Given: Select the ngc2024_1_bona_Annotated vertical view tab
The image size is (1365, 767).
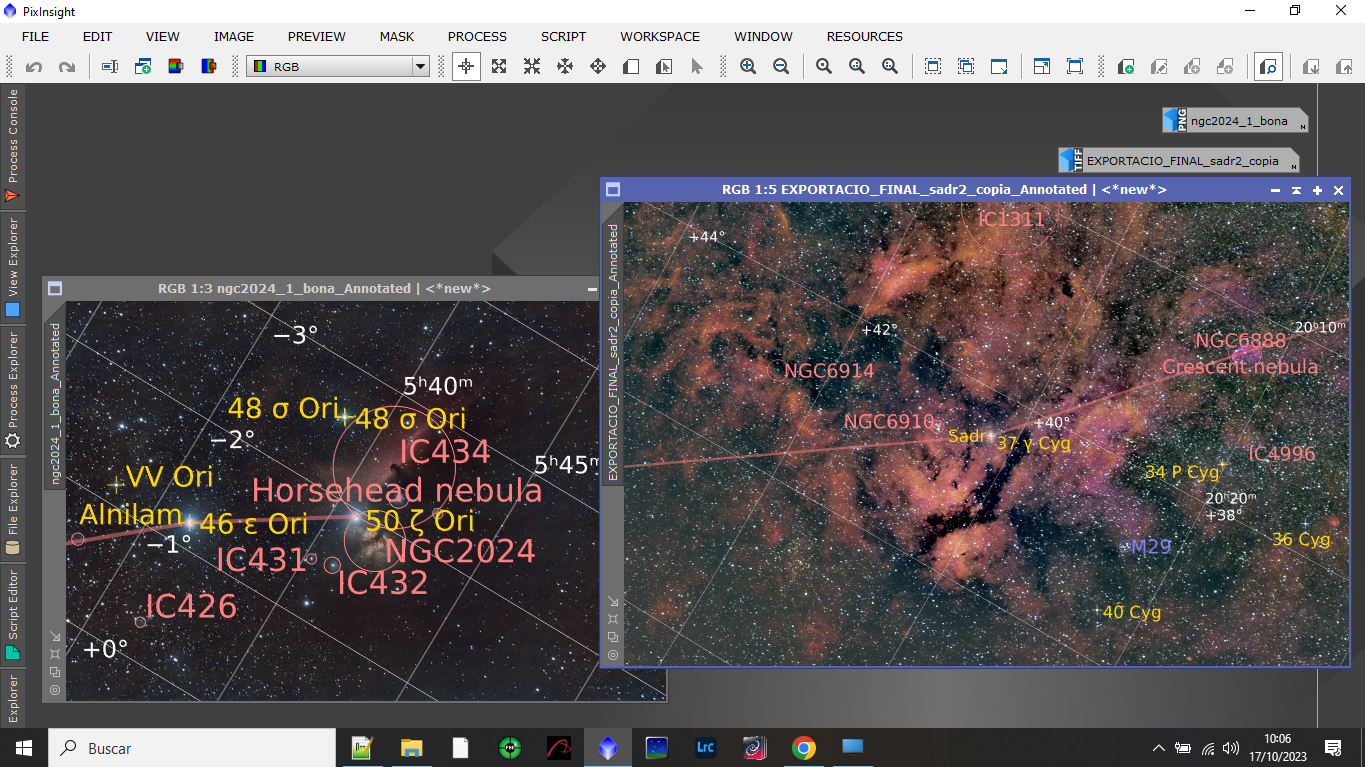Looking at the screenshot, I should (55, 403).
